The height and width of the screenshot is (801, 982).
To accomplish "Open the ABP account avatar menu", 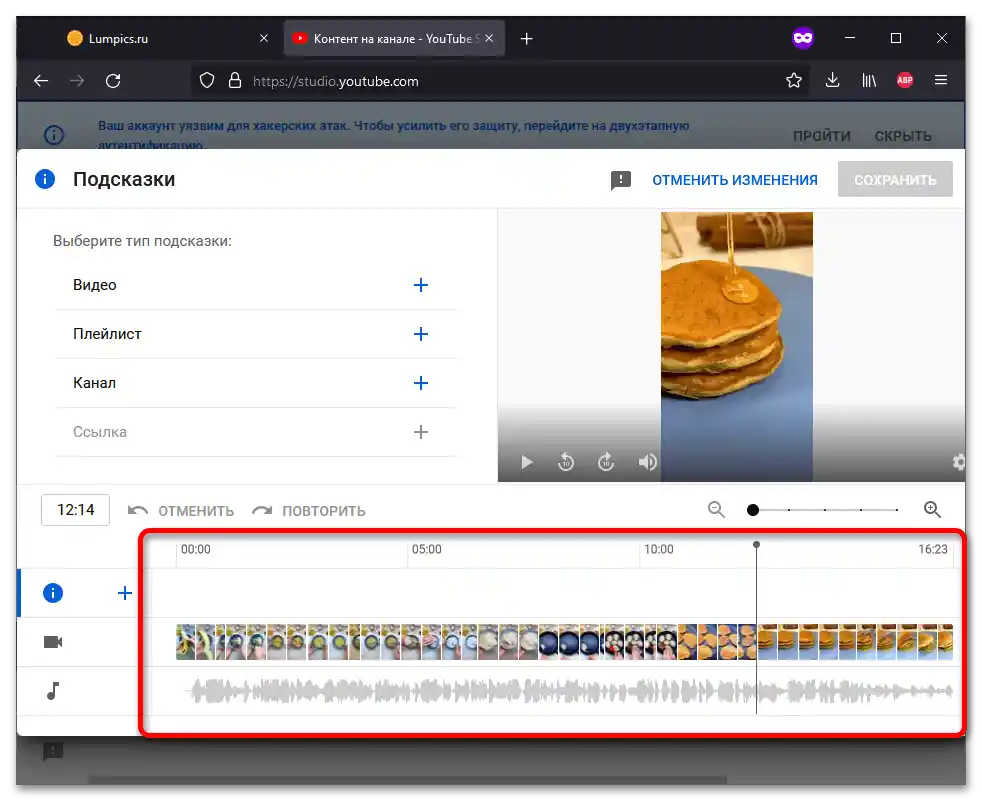I will [x=903, y=80].
